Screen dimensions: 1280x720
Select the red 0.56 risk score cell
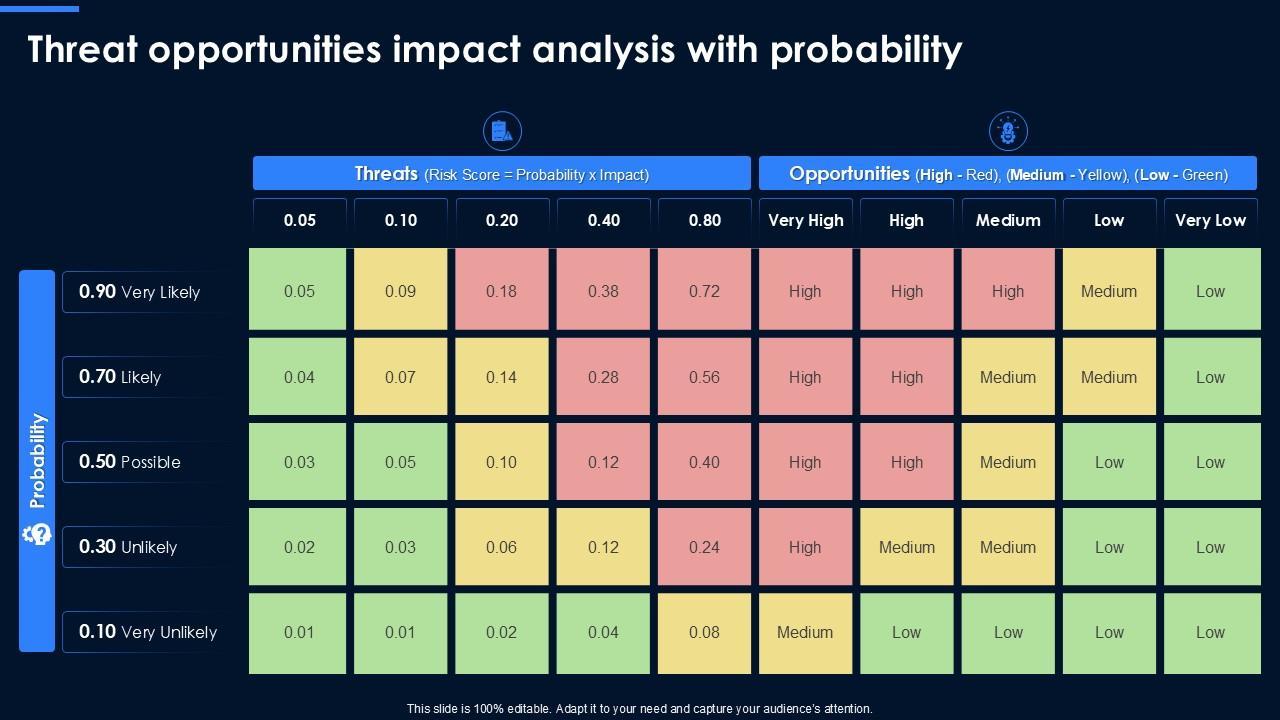tap(704, 377)
